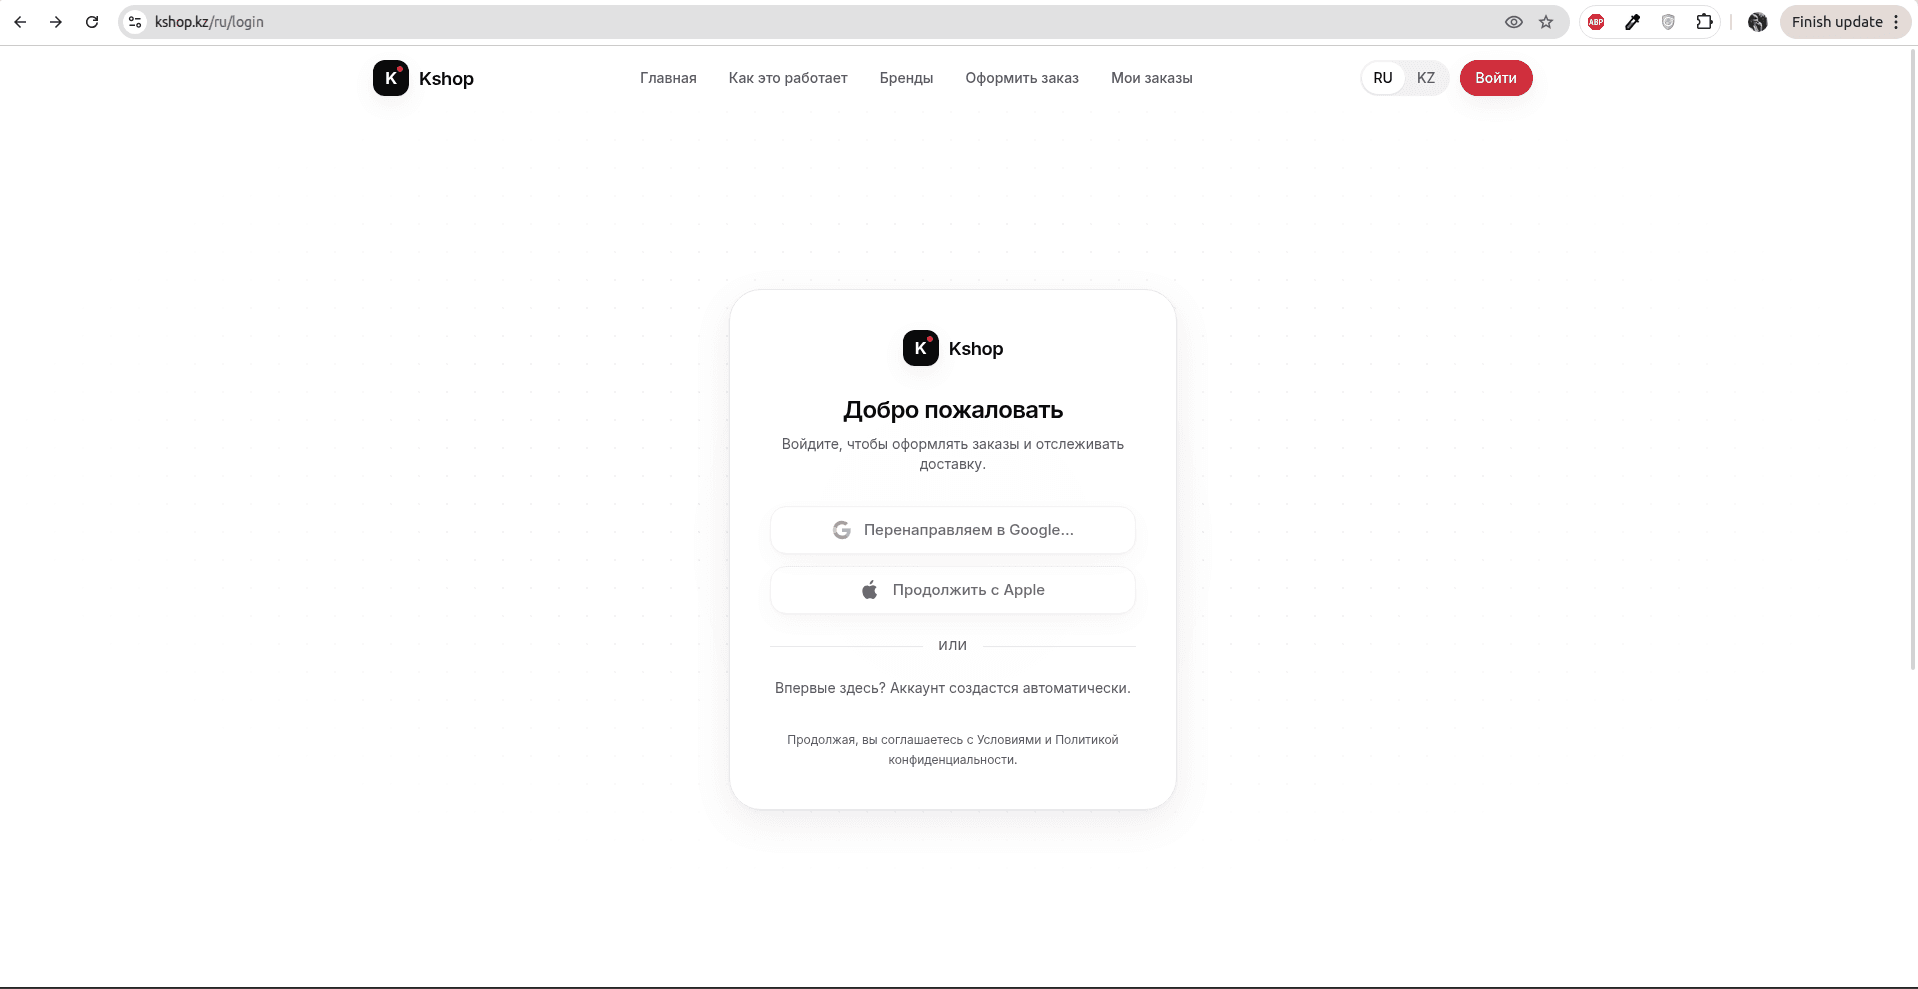Bookmark this page with the star icon
This screenshot has height=989, width=1918.
[x=1546, y=22]
